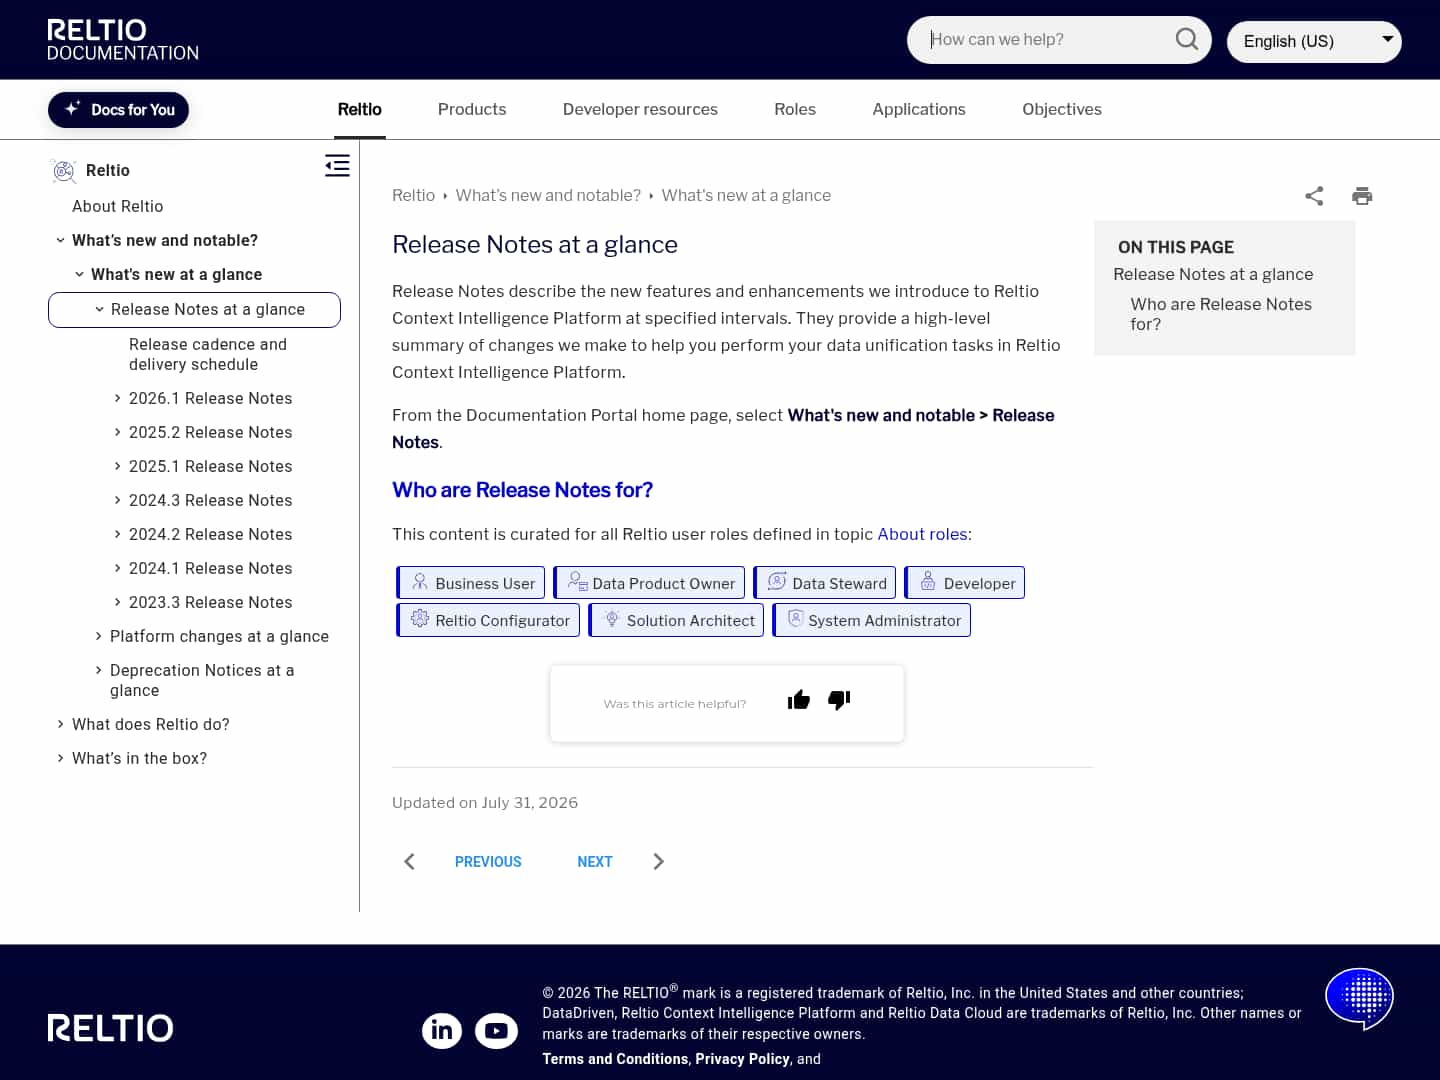This screenshot has height=1080, width=1440.
Task: Click the search magnifier icon
Action: pyautogui.click(x=1186, y=39)
